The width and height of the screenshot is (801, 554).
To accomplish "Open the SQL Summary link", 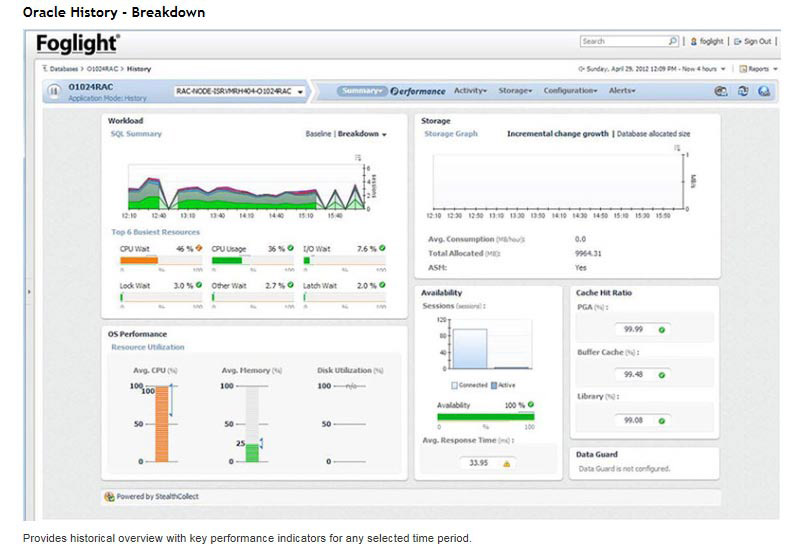I will tap(136, 133).
